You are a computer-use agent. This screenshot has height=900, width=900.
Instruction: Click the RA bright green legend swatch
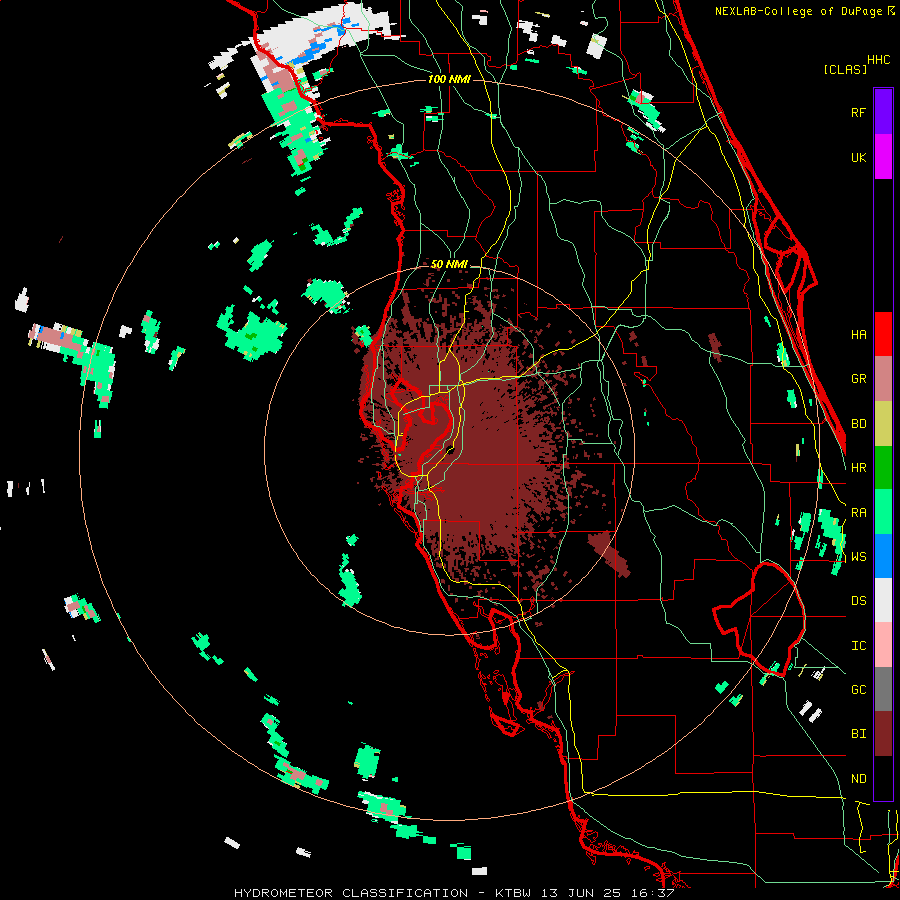(x=883, y=512)
